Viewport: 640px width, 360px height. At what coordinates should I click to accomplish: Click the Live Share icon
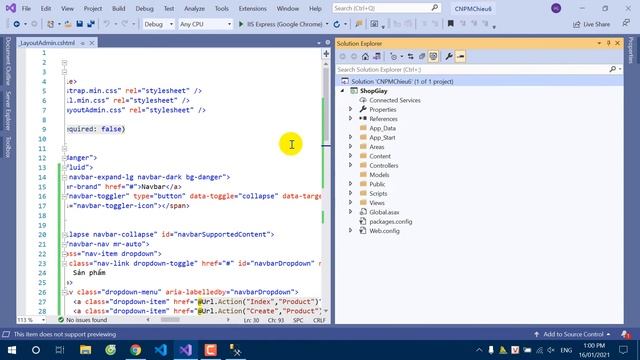[x=577, y=24]
